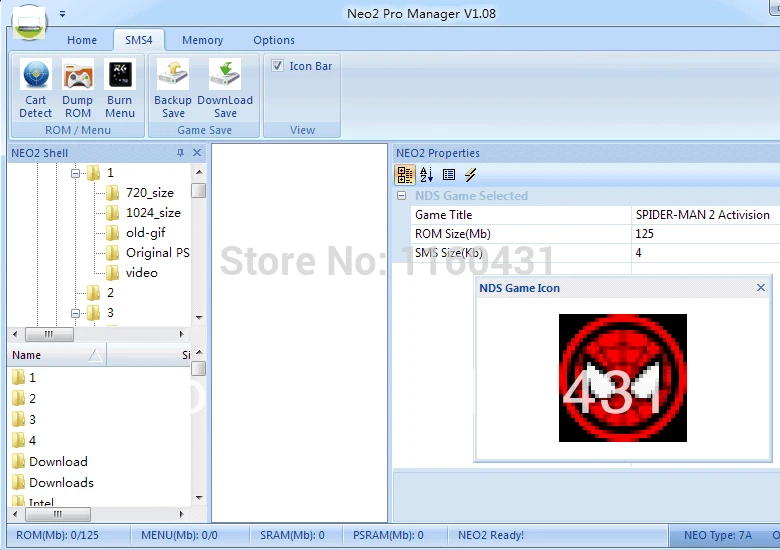Screen dimensions: 780x550
Task: Select folder 3 in the file list
Action: coord(32,419)
